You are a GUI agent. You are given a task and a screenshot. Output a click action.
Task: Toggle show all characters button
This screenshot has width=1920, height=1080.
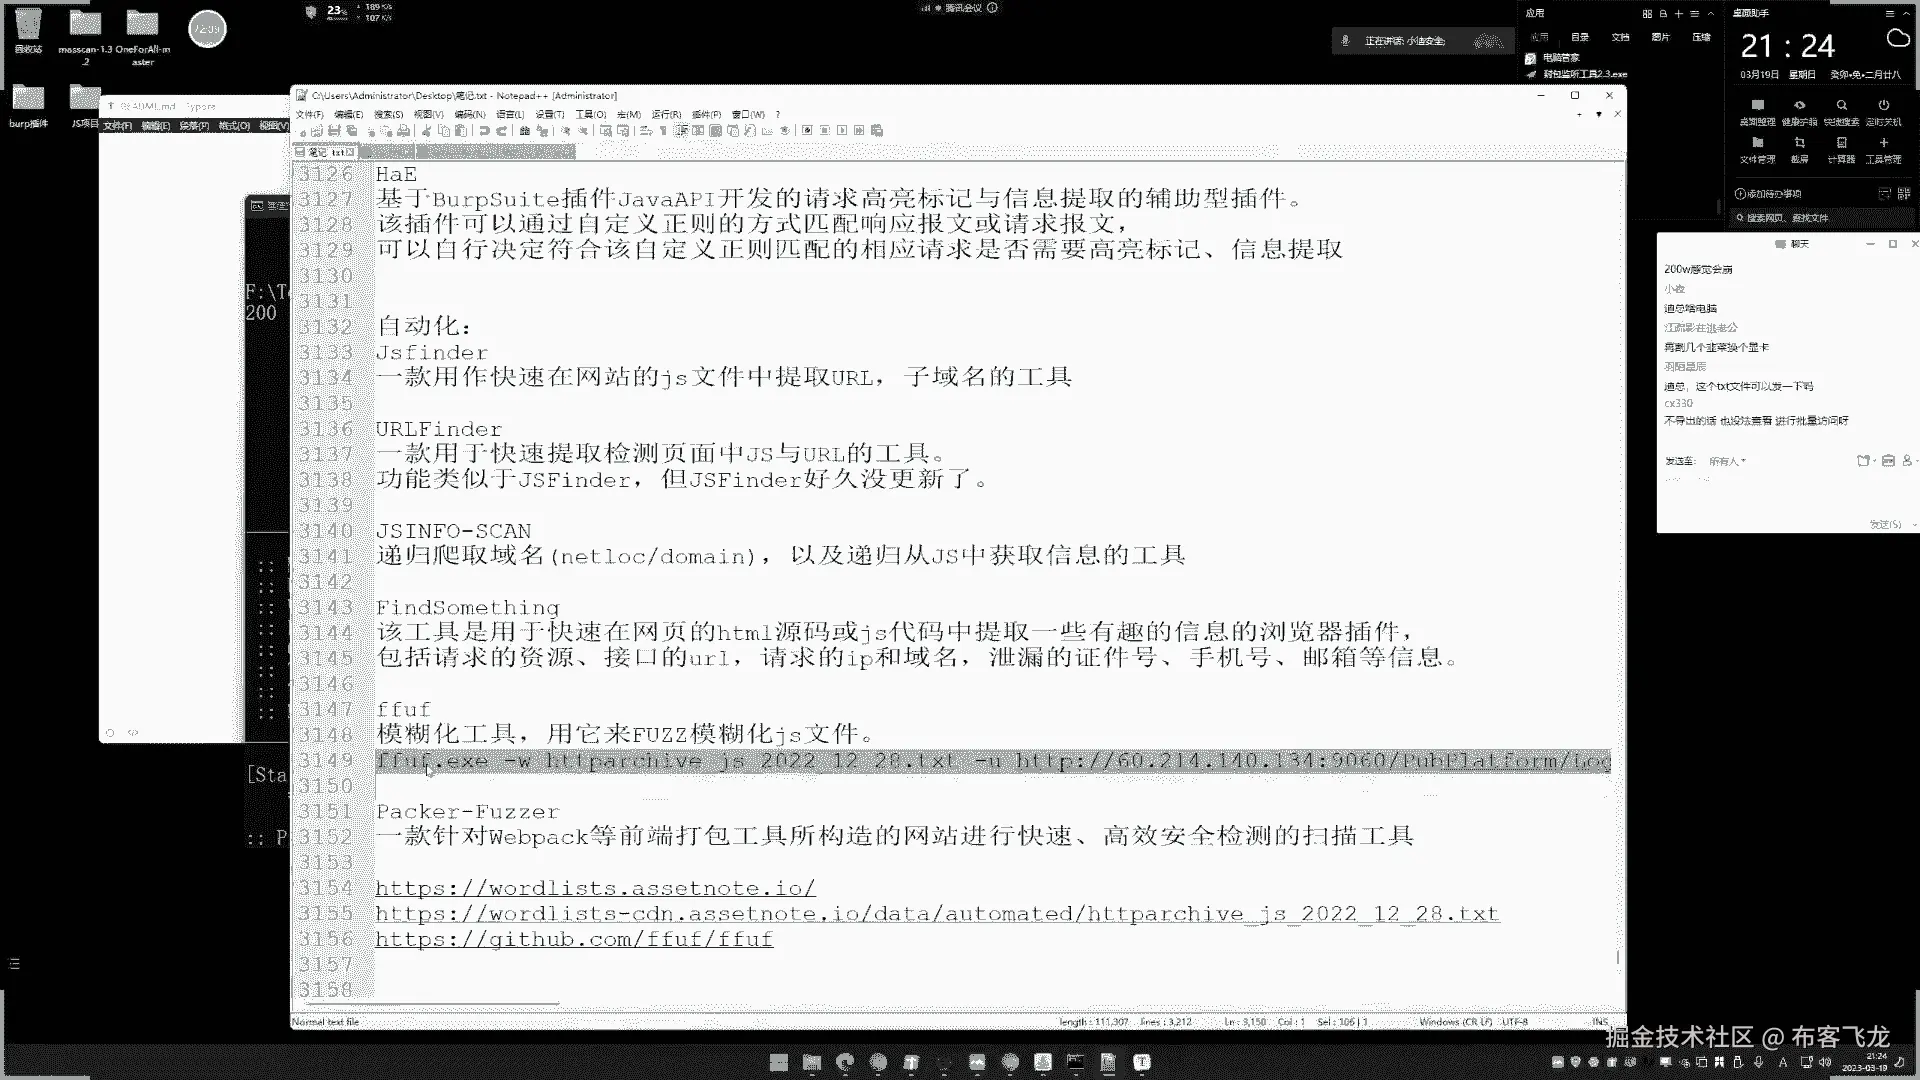(x=663, y=131)
